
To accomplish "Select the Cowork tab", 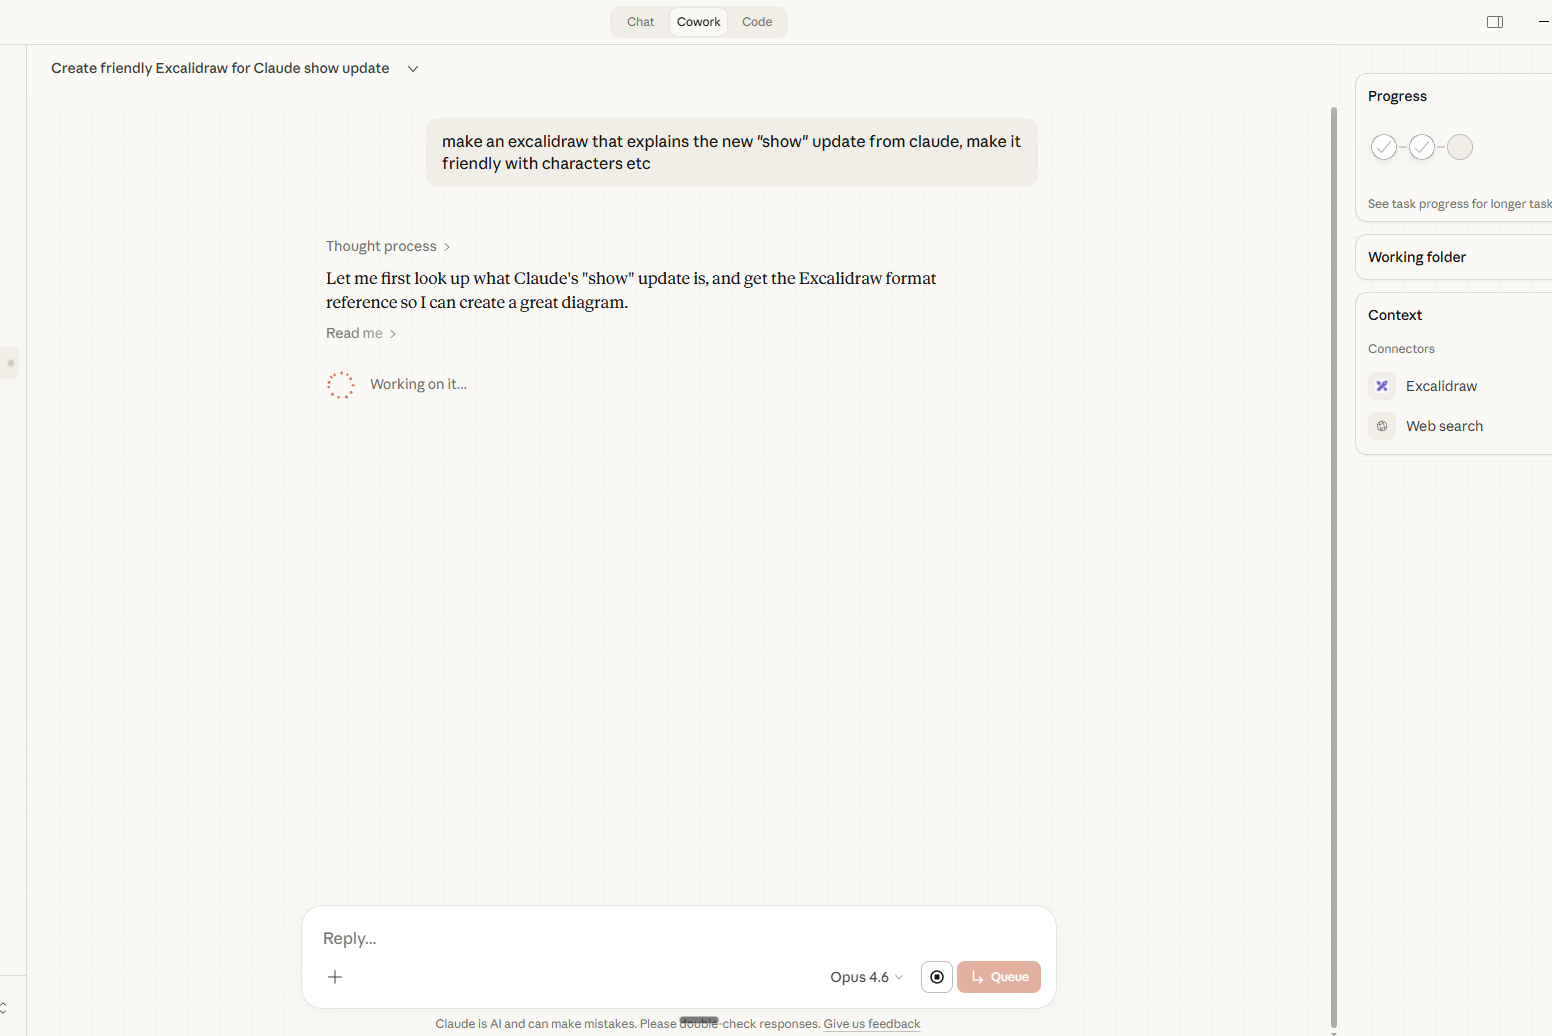I will [698, 22].
